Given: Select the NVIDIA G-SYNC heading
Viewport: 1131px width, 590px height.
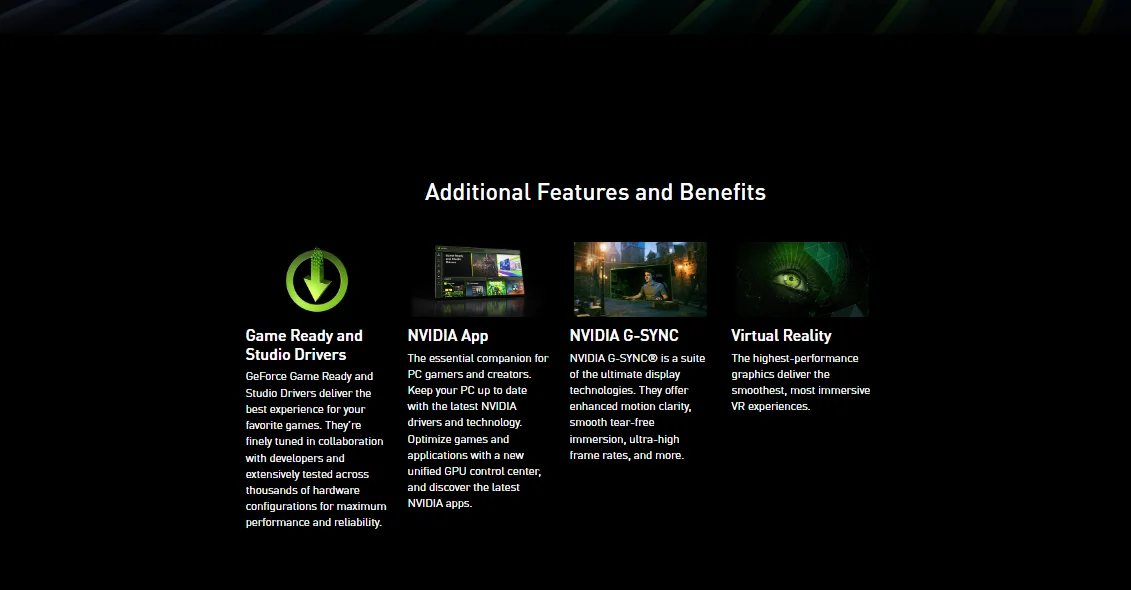Looking at the screenshot, I should 624,336.
